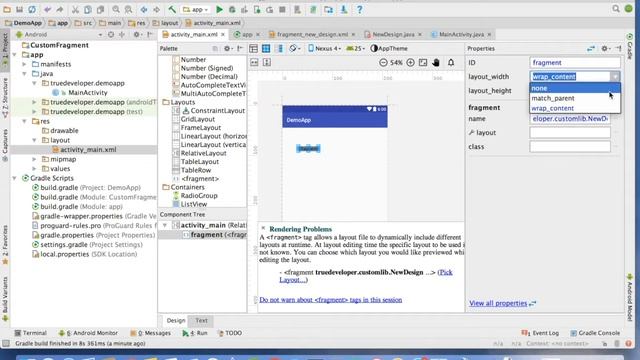
Task: Click the warnings bell icon
Action: 451,62
